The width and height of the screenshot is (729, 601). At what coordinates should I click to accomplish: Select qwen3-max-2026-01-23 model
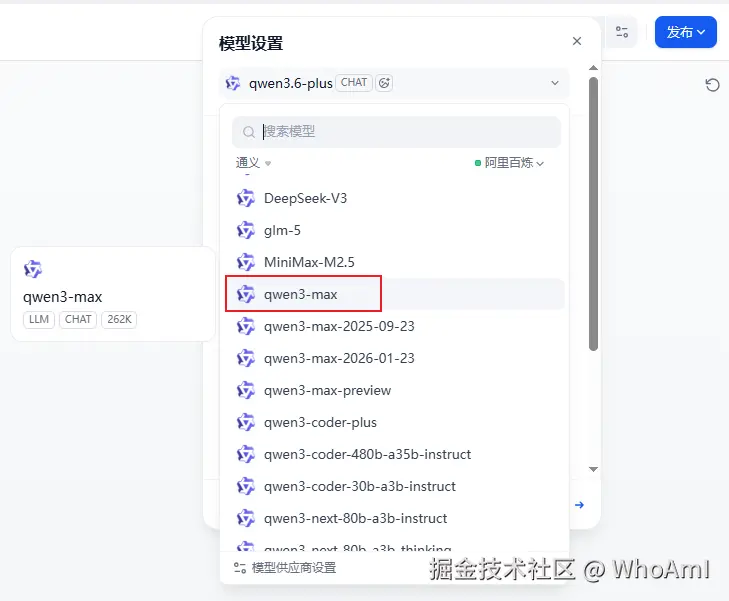[x=395, y=358]
